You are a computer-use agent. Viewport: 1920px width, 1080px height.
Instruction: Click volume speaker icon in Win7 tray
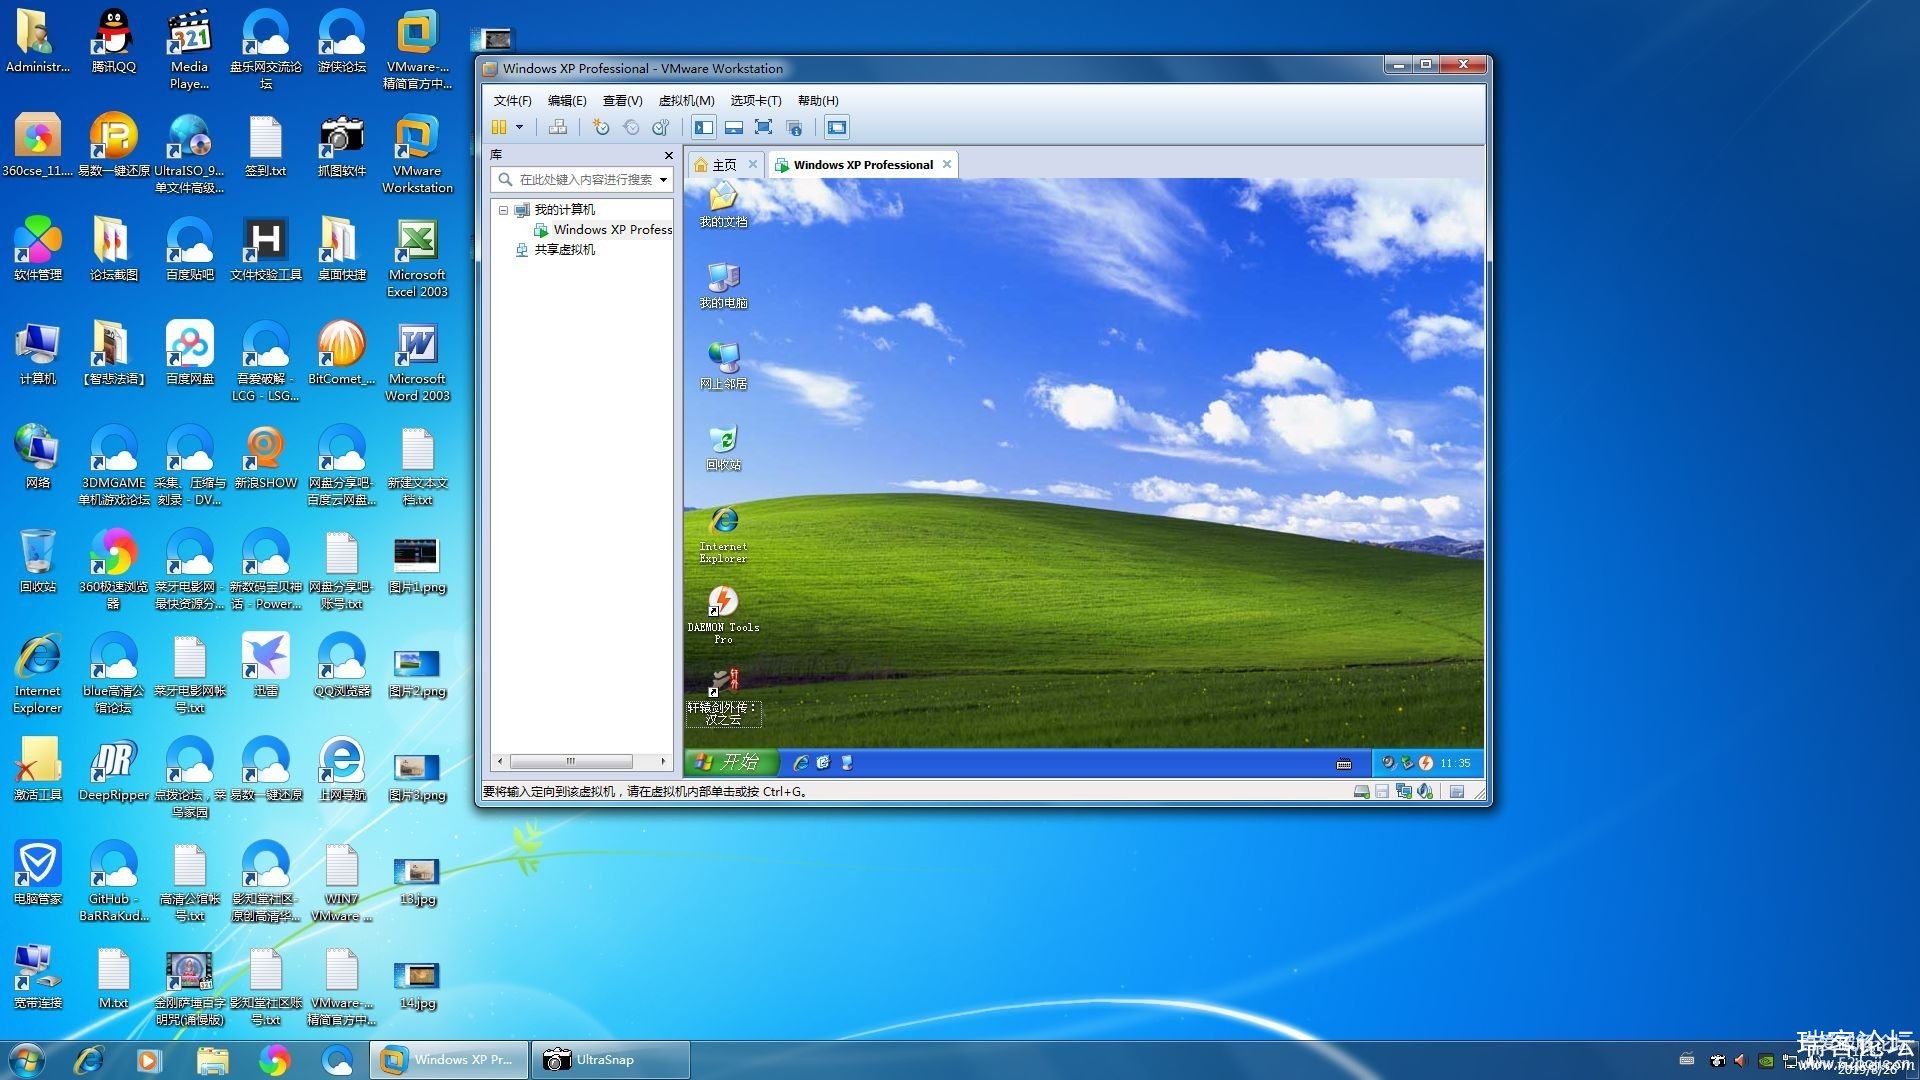click(x=1739, y=1060)
